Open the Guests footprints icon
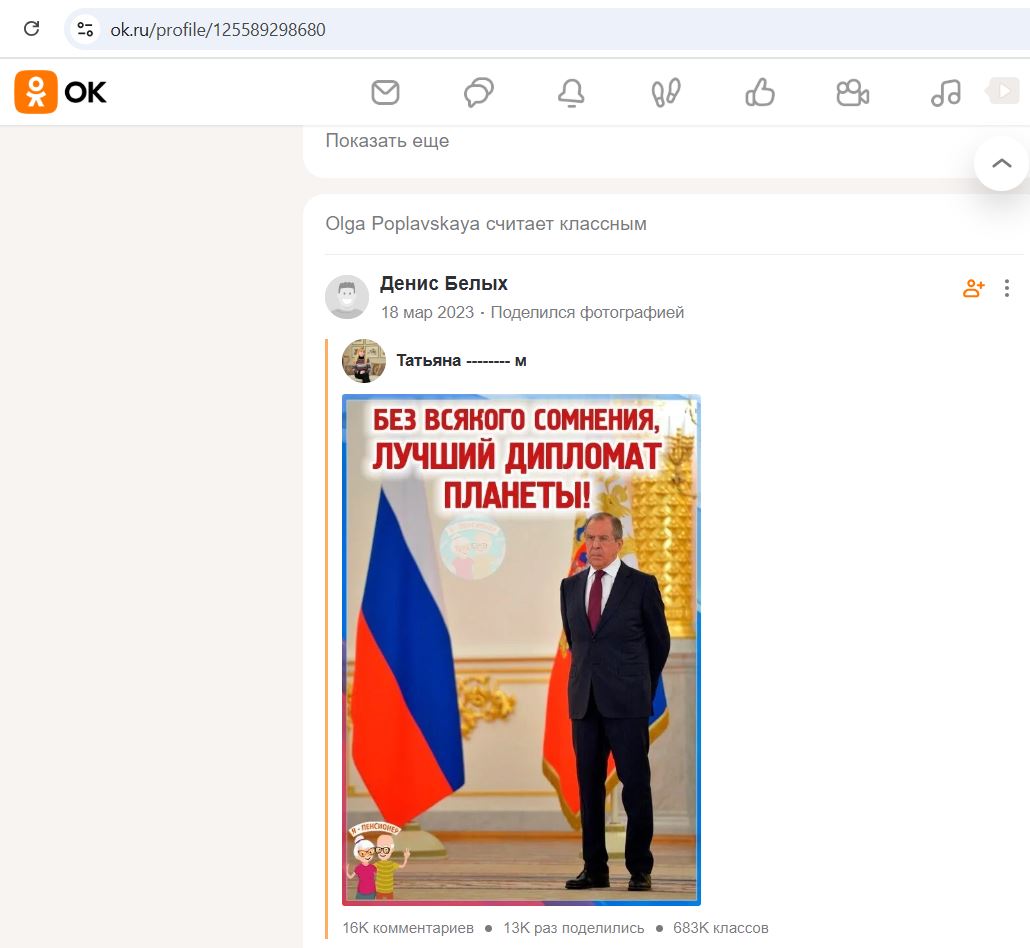 [x=665, y=93]
